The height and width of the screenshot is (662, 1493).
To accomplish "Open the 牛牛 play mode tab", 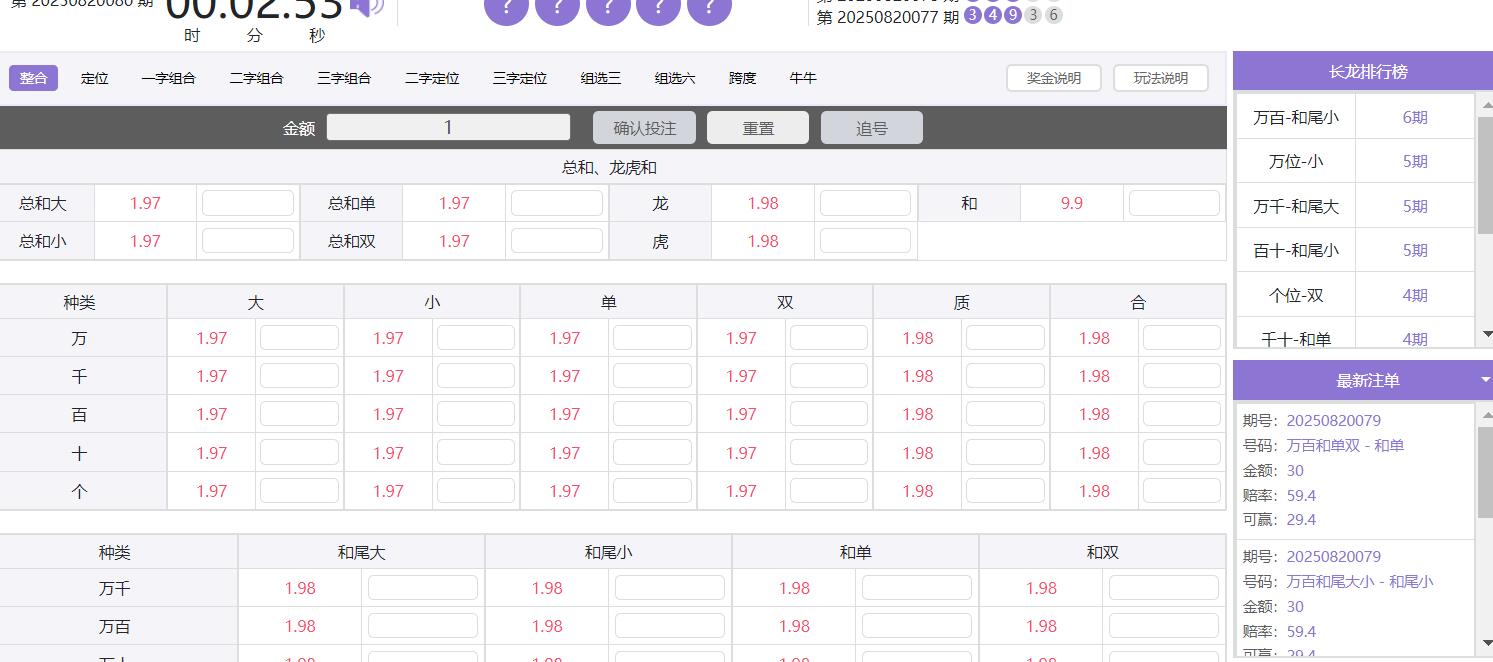I will point(803,77).
